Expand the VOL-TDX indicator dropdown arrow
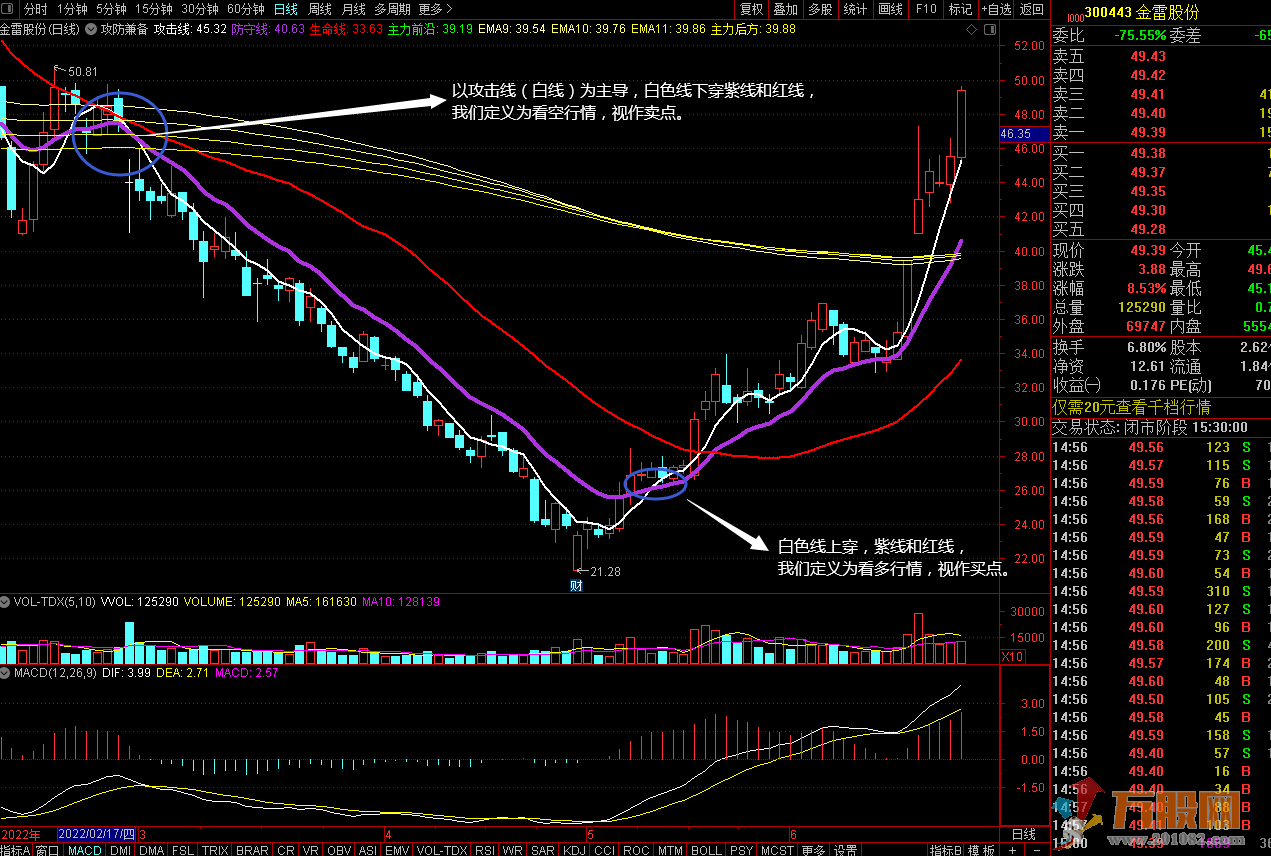This screenshot has width=1271, height=856. point(6,602)
